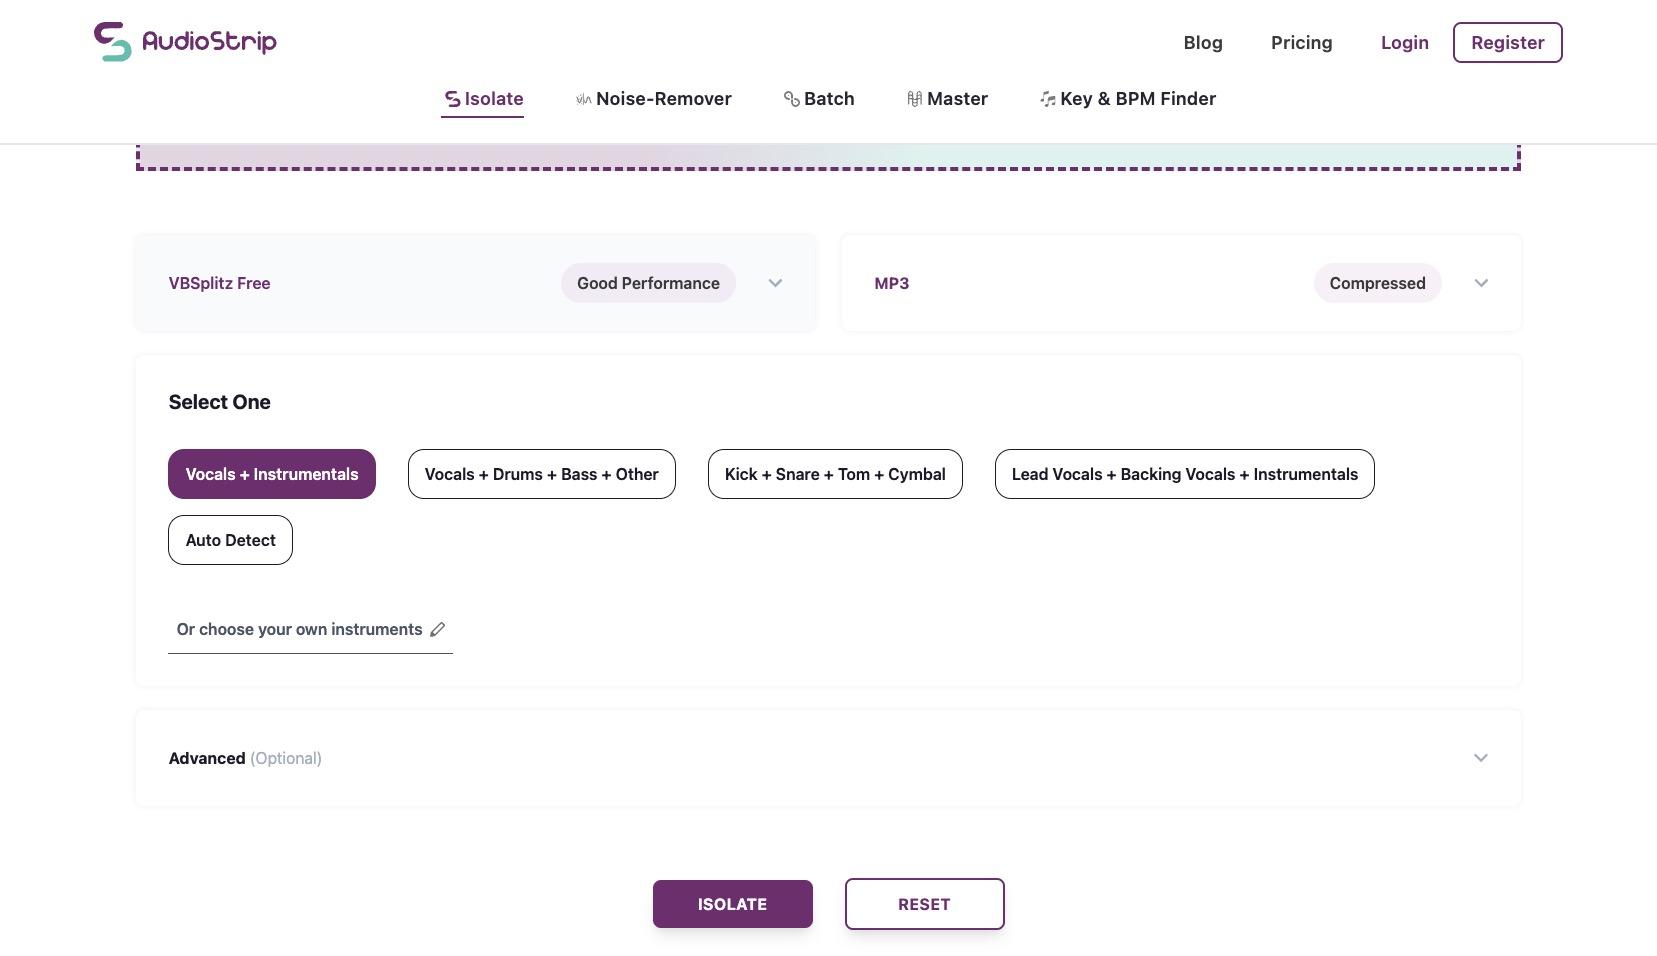The image size is (1657, 956).
Task: Go to the Blog page
Action: [x=1202, y=43]
